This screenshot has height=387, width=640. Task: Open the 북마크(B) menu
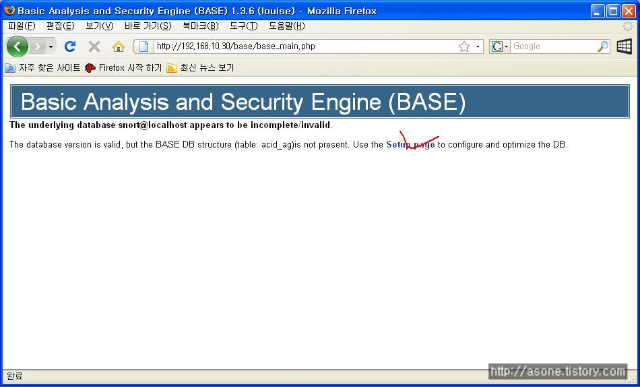(200, 26)
